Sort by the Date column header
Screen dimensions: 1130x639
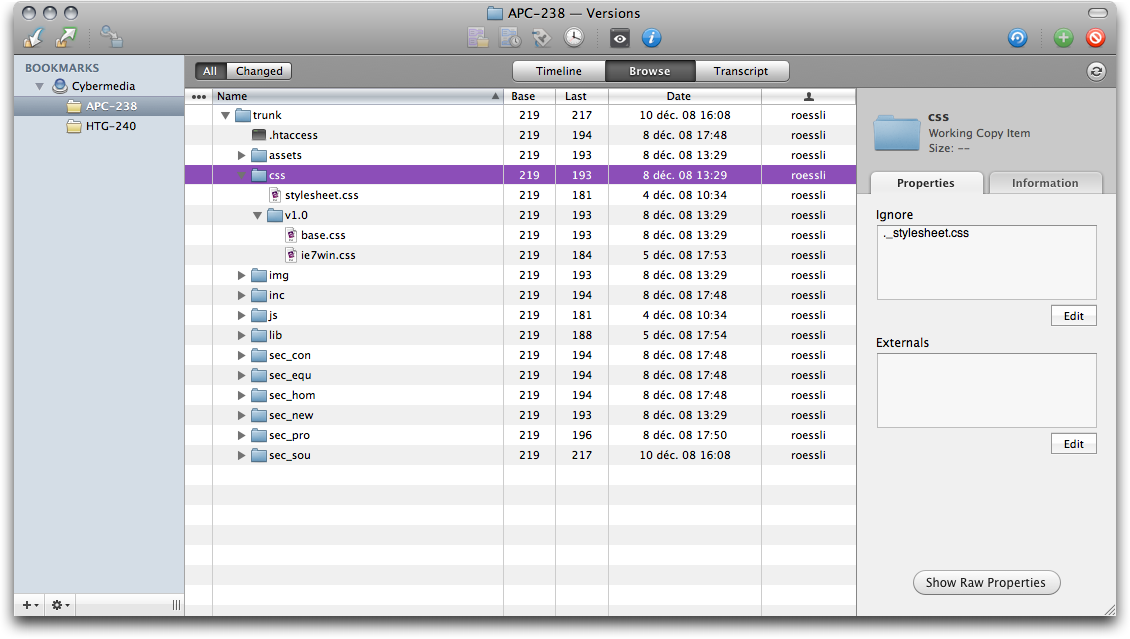point(685,96)
